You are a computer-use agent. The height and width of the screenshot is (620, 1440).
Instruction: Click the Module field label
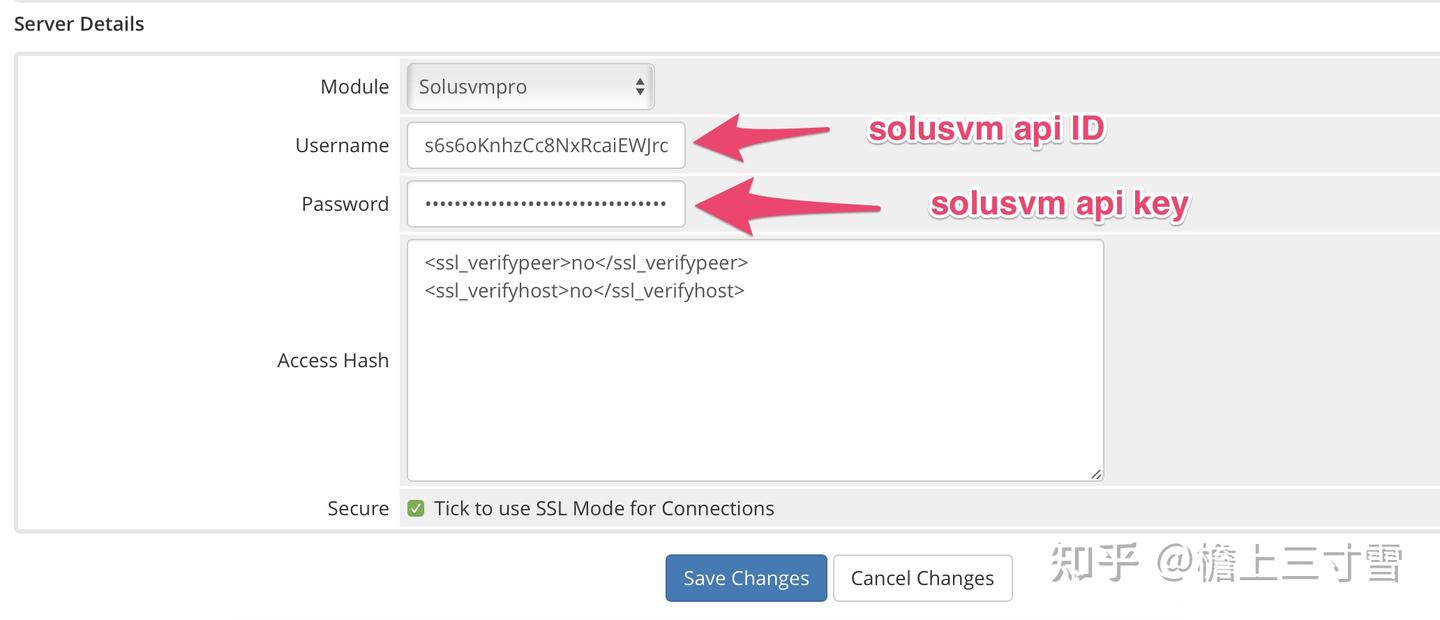click(355, 86)
